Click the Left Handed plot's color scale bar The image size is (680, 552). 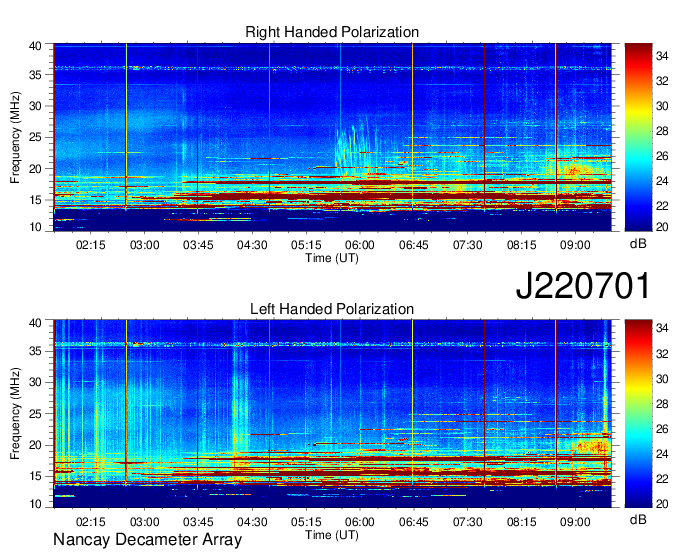(638, 414)
